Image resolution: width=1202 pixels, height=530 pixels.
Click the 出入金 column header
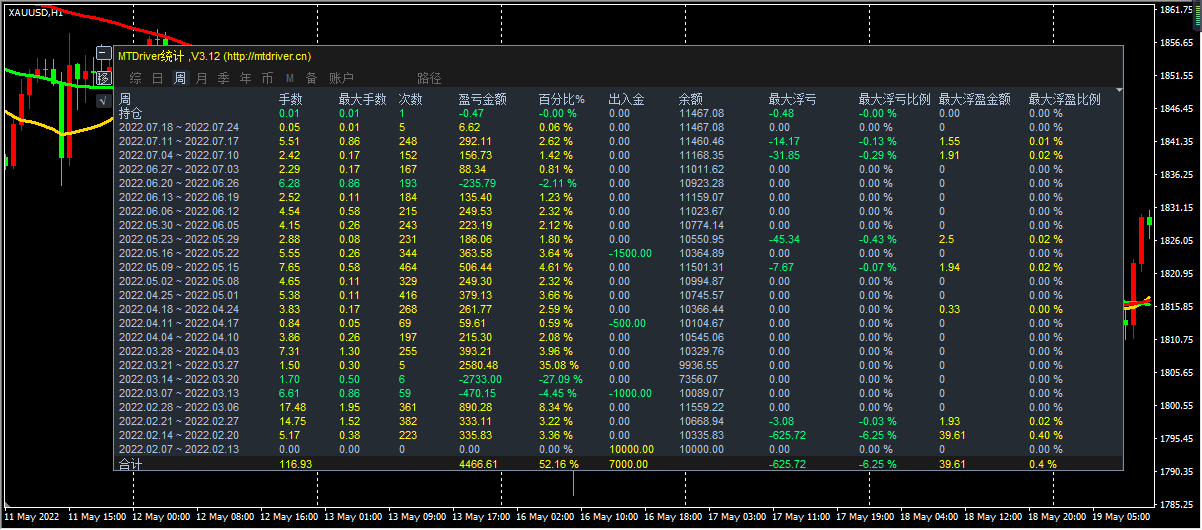[626, 100]
